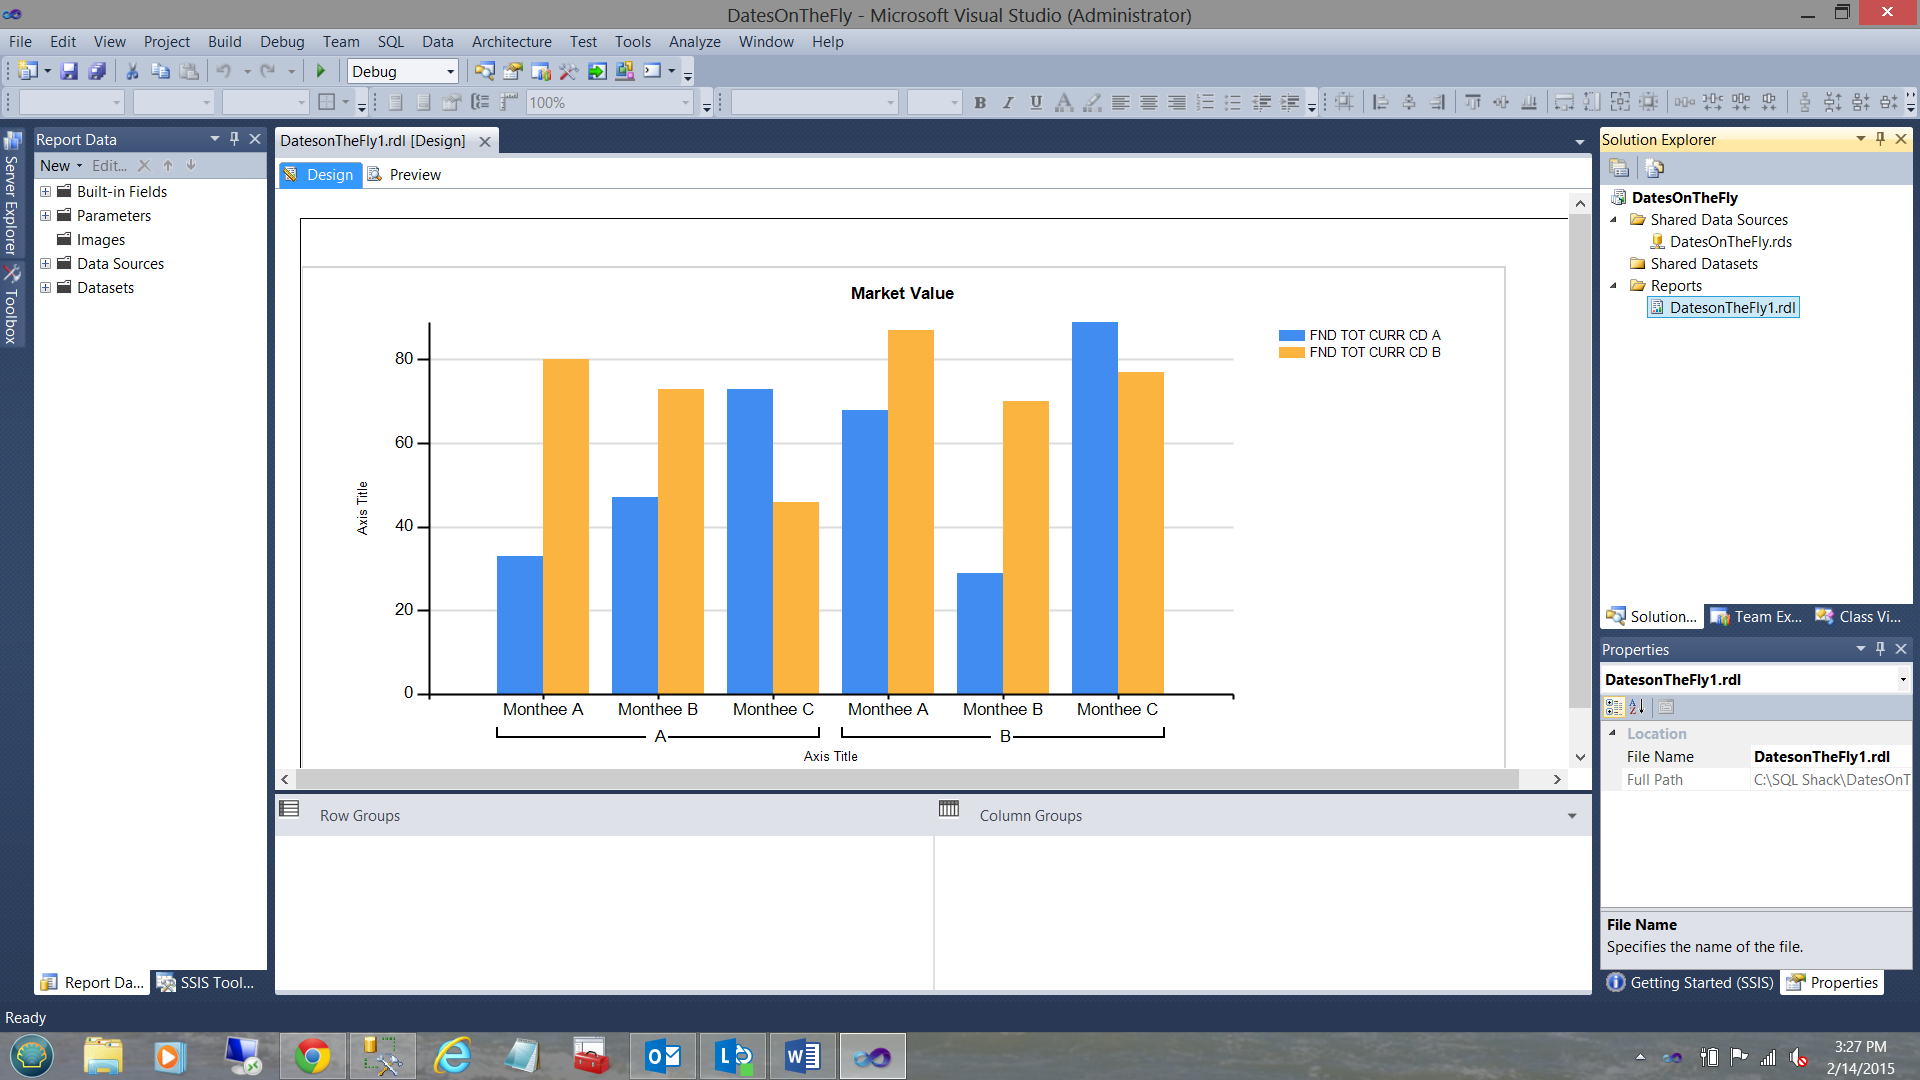This screenshot has width=1920, height=1080.
Task: Click the Bold formatting icon
Action: click(980, 102)
